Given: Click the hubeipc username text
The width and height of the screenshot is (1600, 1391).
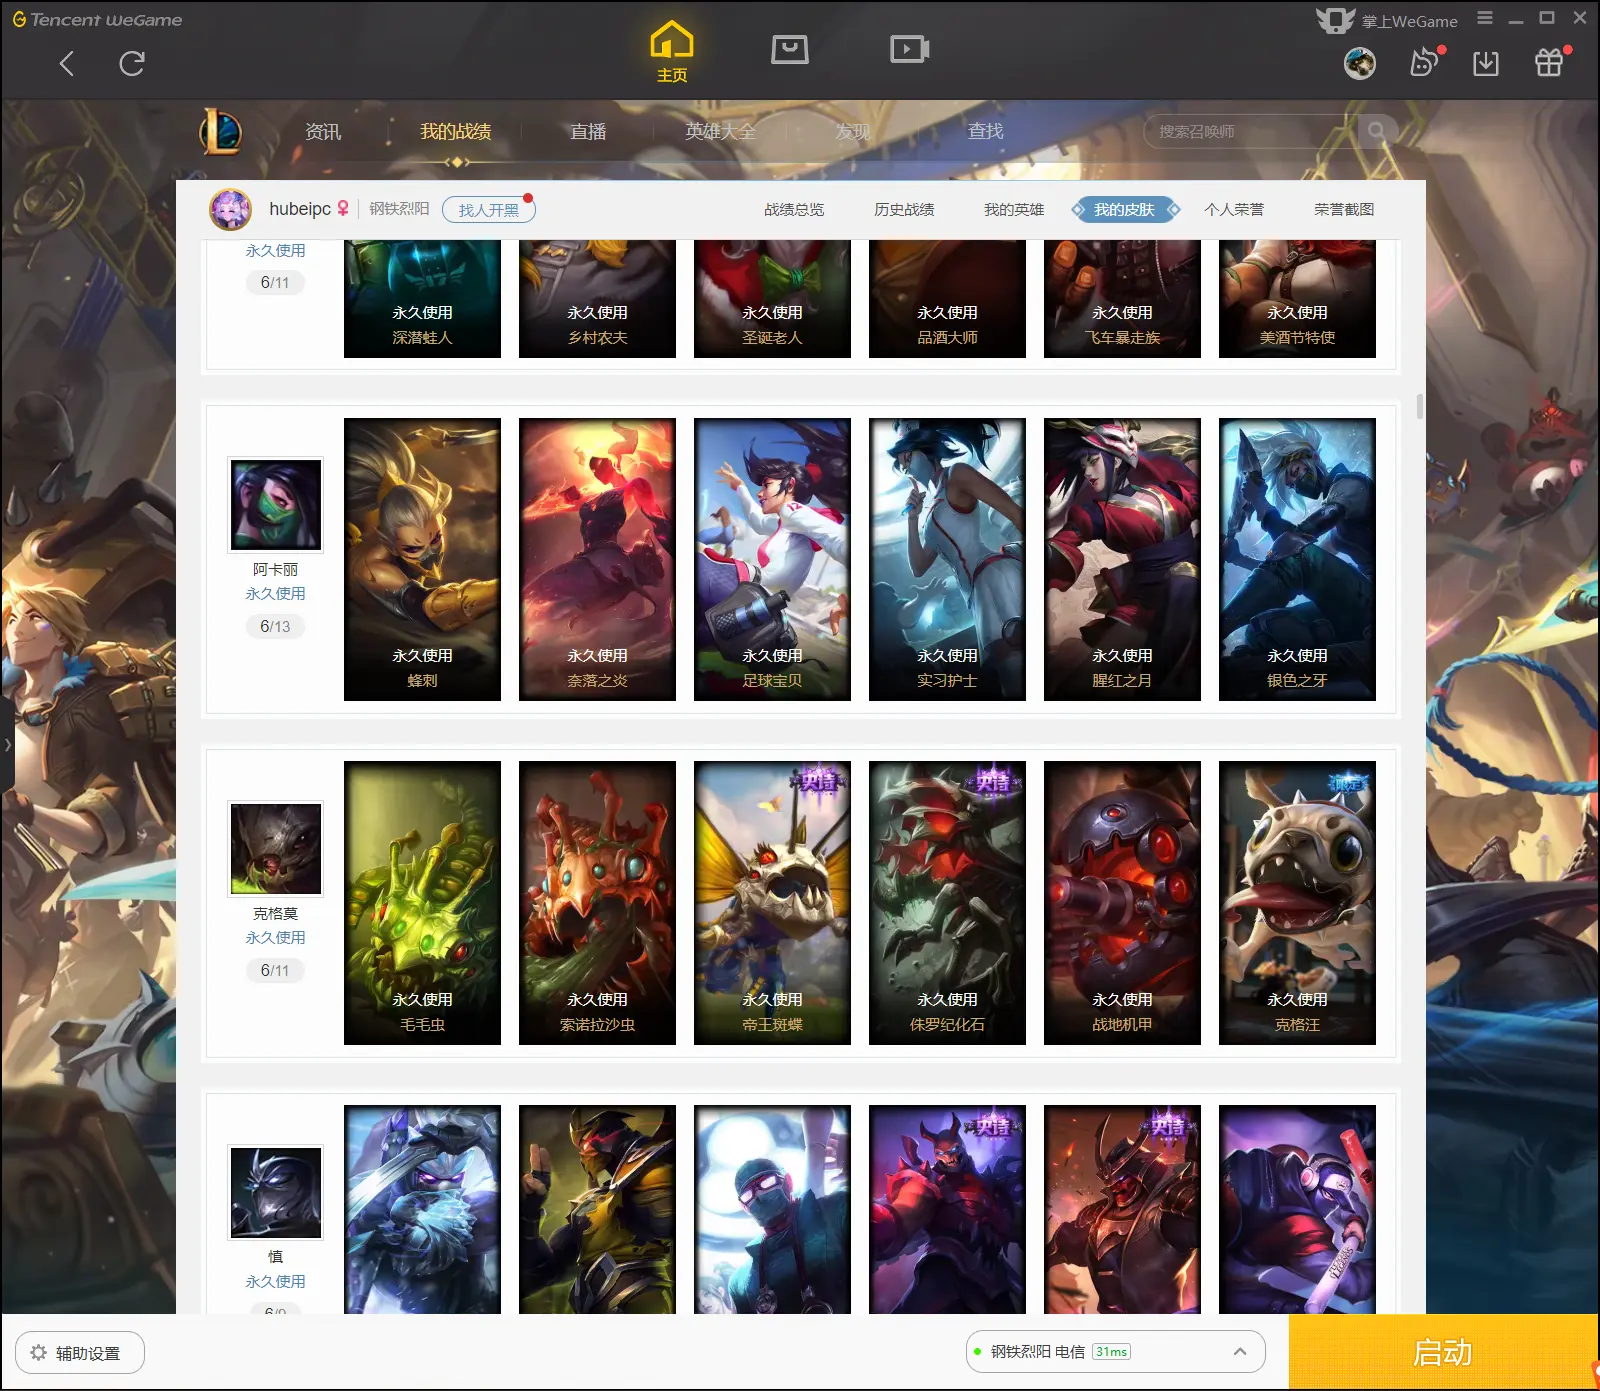Looking at the screenshot, I should pos(300,209).
